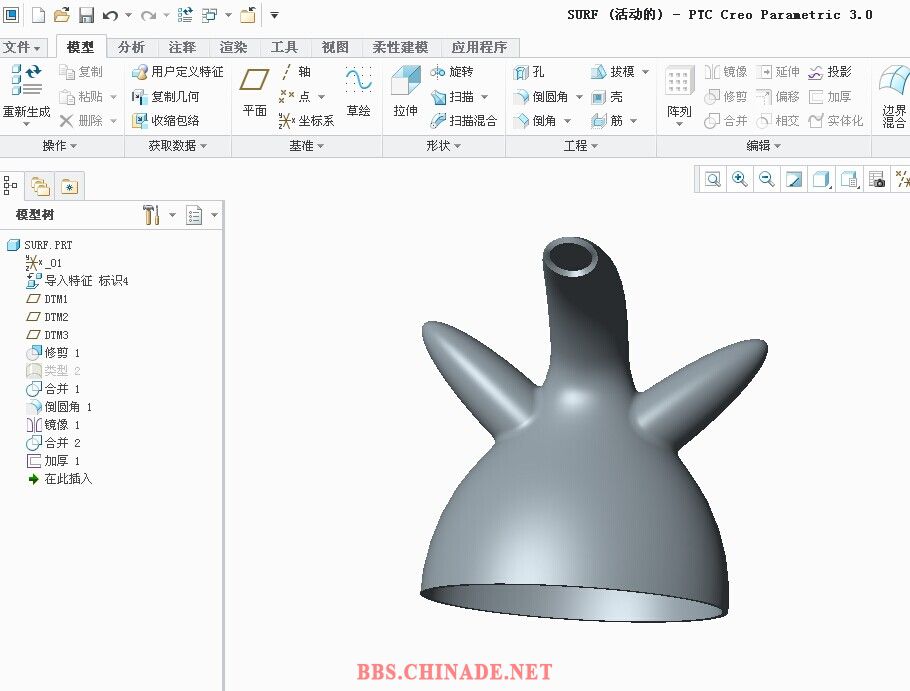Select 加厚 1 in the model tree
This screenshot has height=691, width=910.
point(61,461)
